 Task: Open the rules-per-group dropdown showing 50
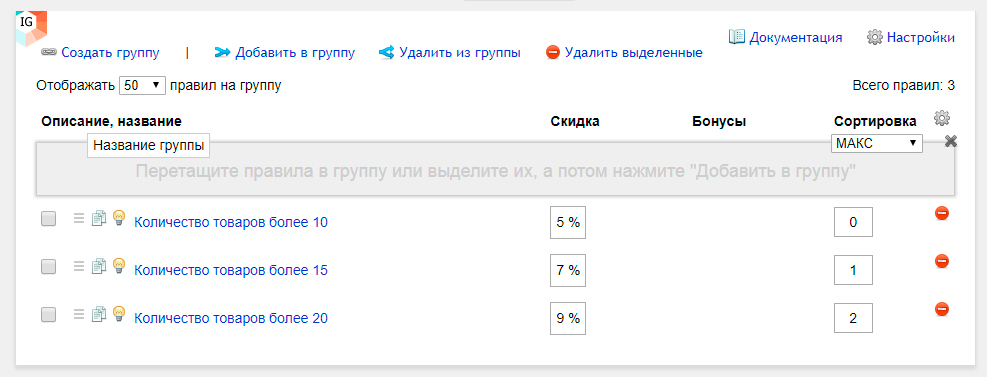point(142,86)
